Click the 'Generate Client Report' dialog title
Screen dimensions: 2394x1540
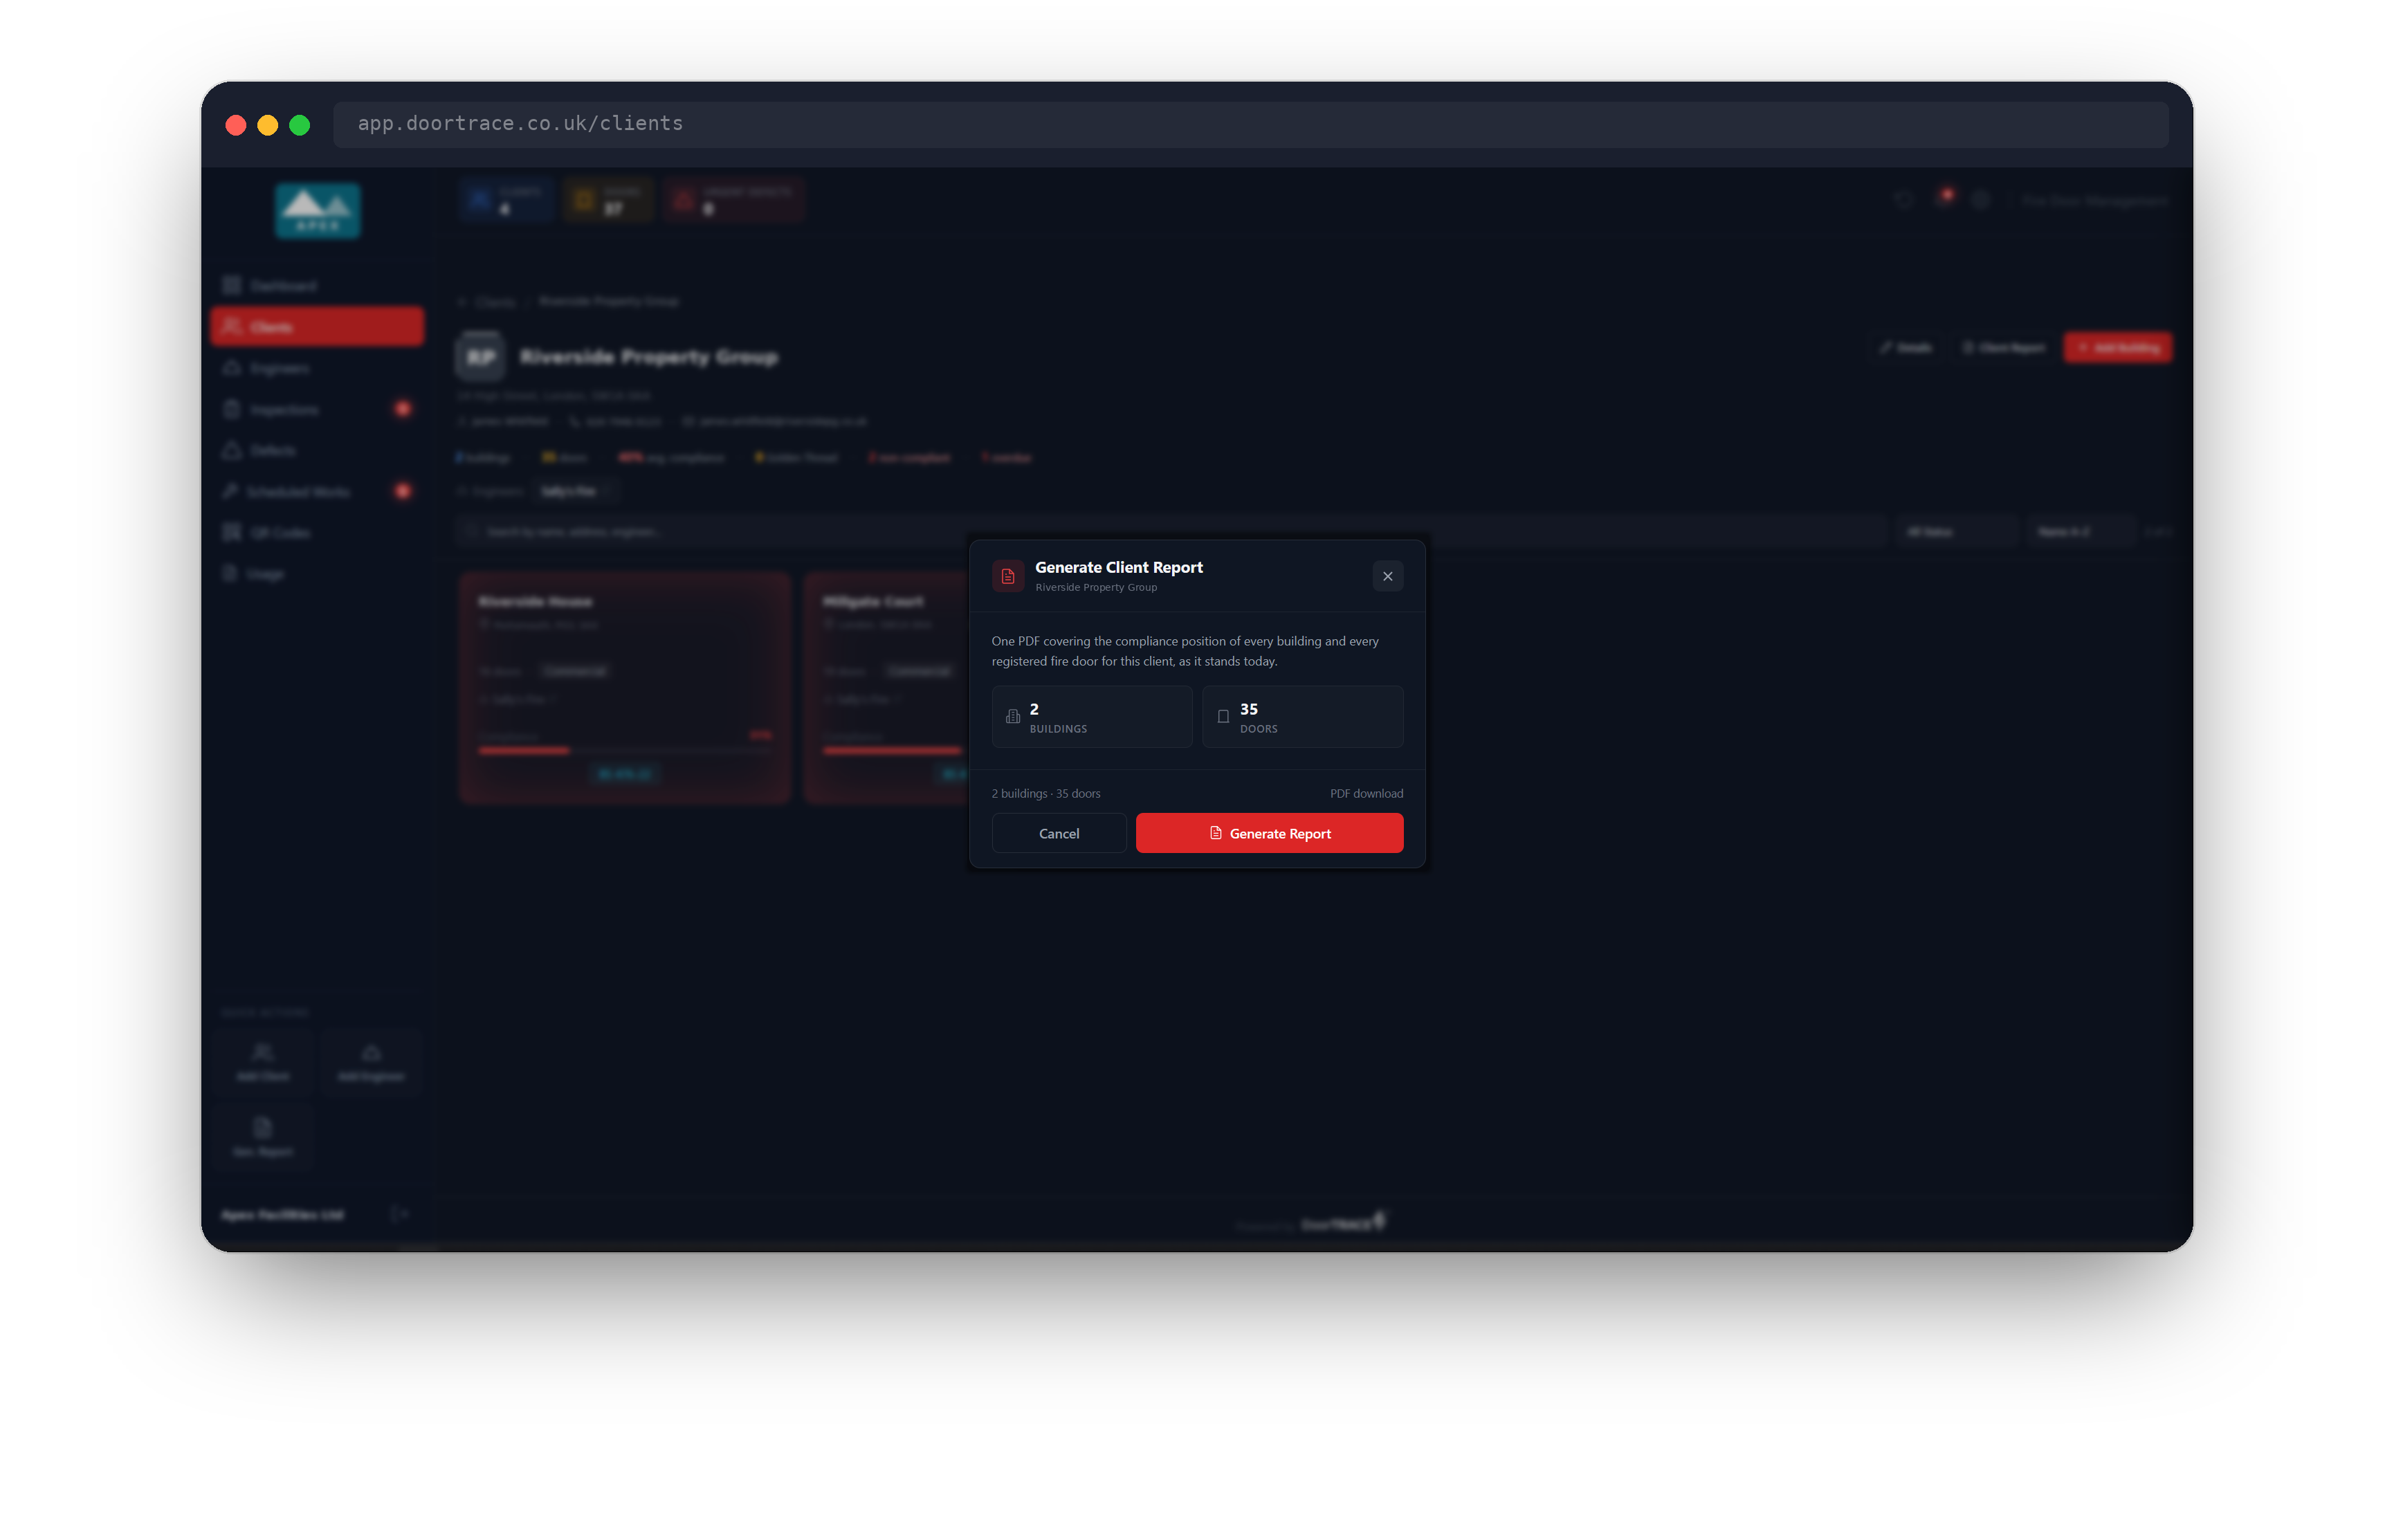point(1118,567)
